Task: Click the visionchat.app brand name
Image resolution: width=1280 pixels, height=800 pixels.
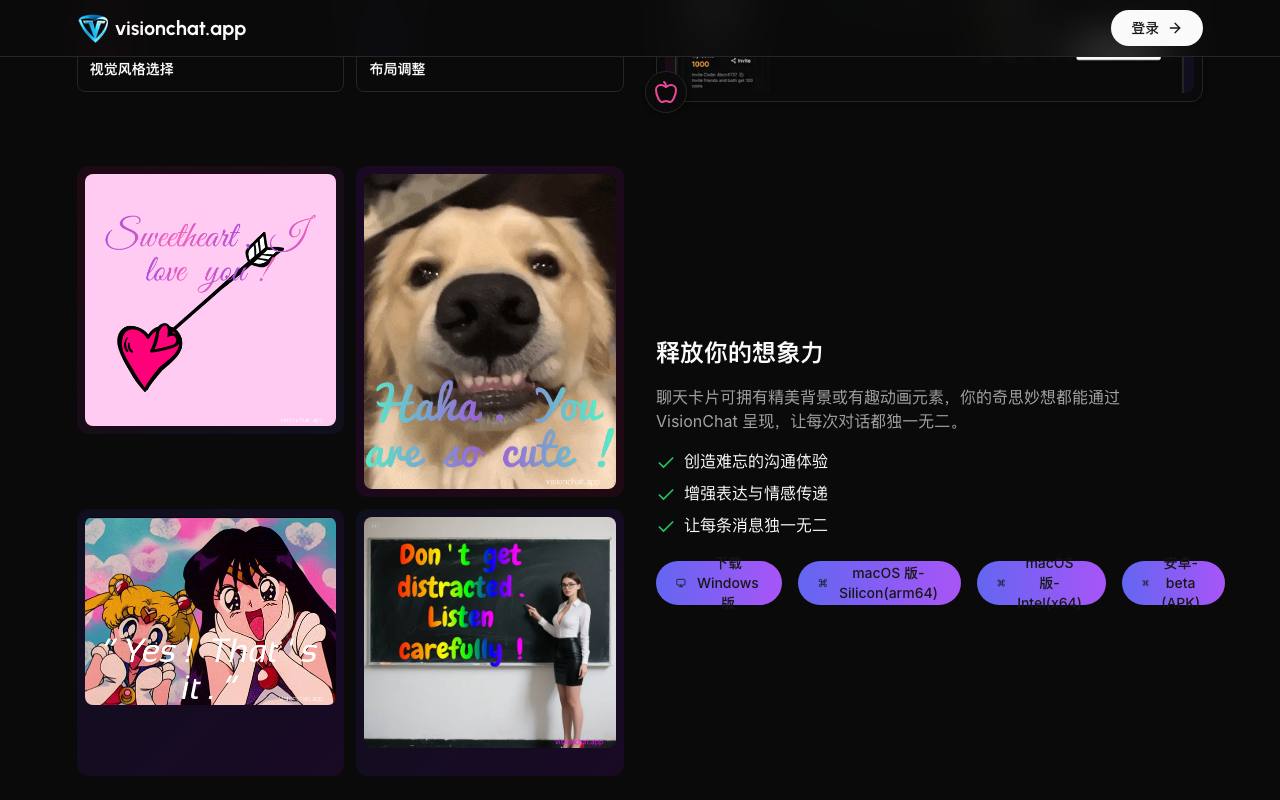Action: [180, 28]
